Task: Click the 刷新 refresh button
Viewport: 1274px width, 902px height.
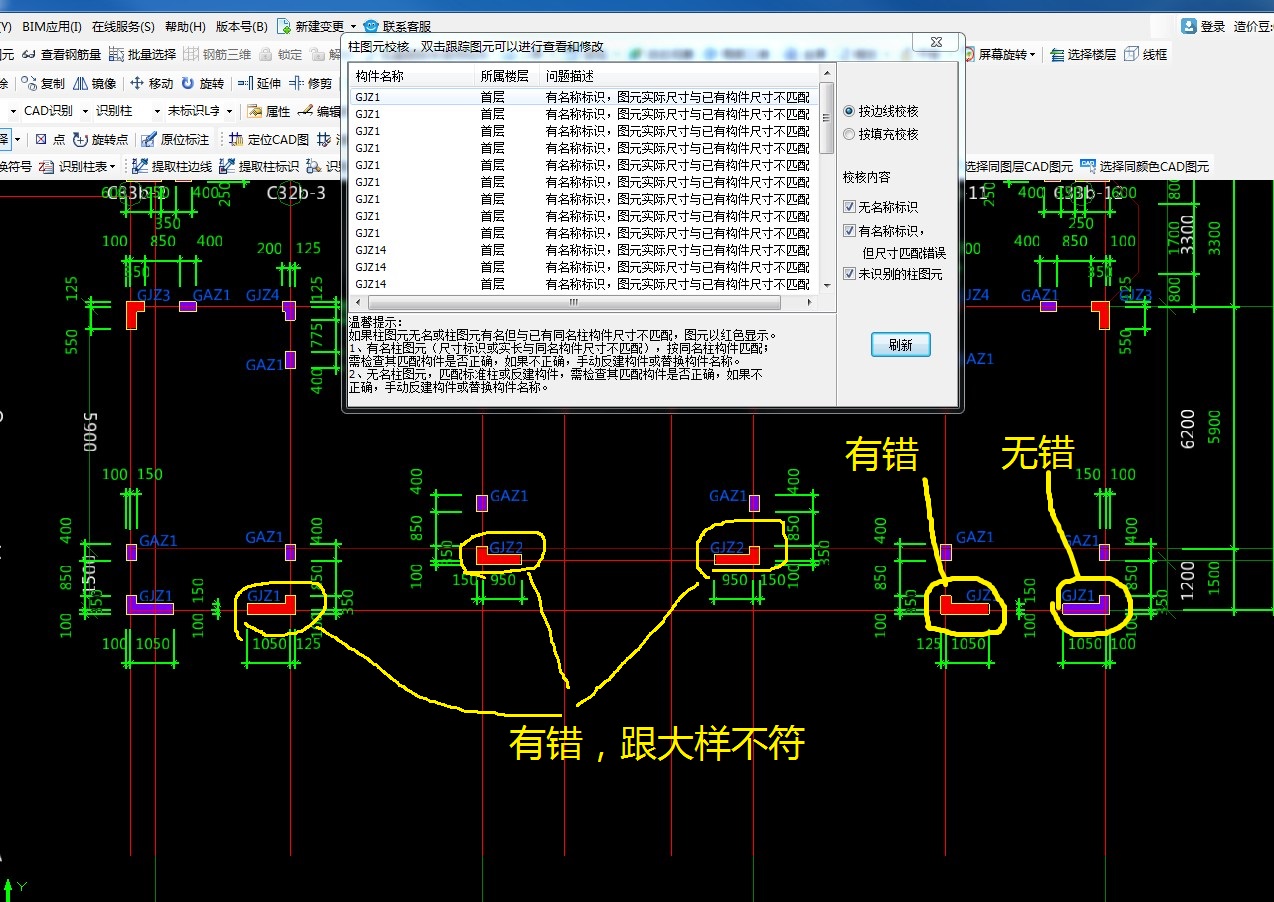Action: coord(900,345)
